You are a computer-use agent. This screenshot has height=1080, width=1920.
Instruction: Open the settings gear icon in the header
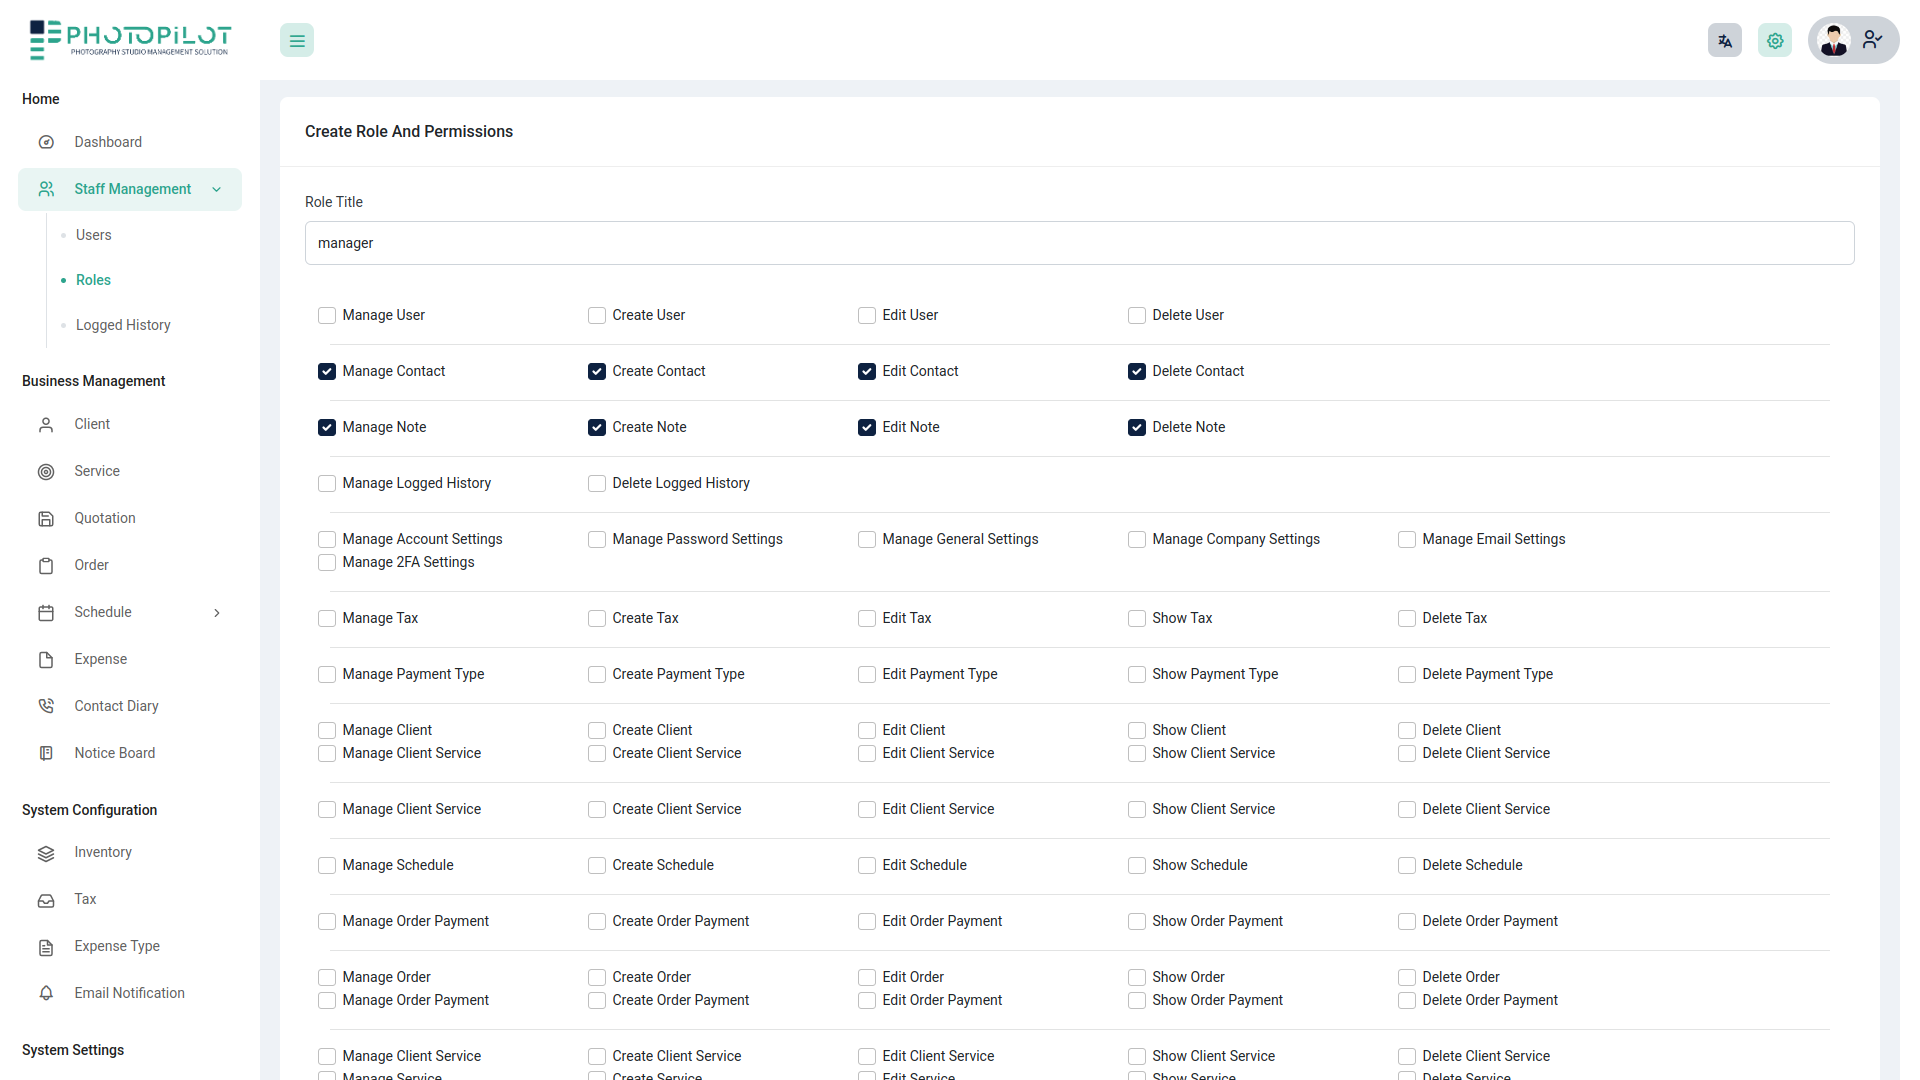coord(1774,41)
